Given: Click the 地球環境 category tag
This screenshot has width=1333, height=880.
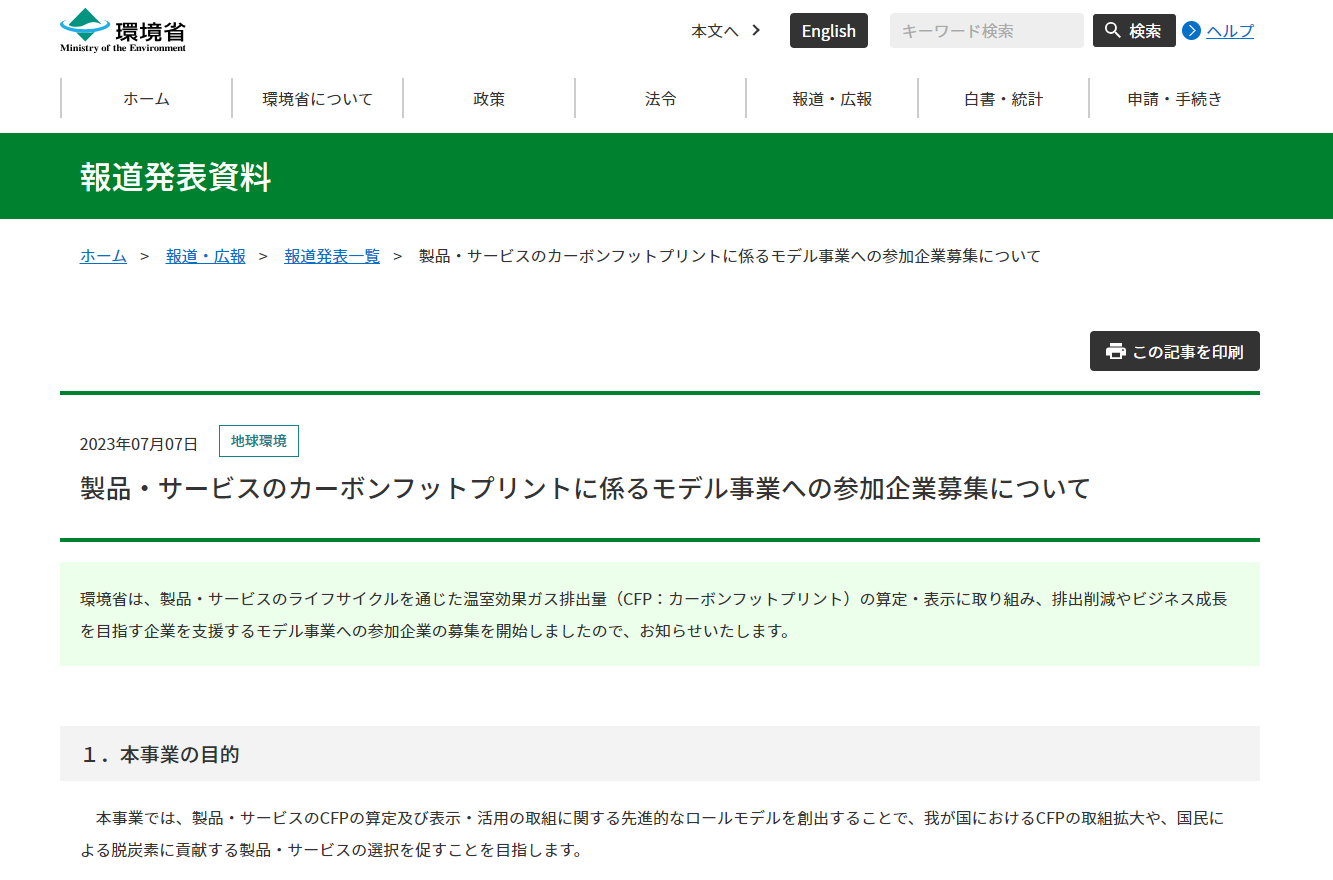Looking at the screenshot, I should pyautogui.click(x=258, y=441).
